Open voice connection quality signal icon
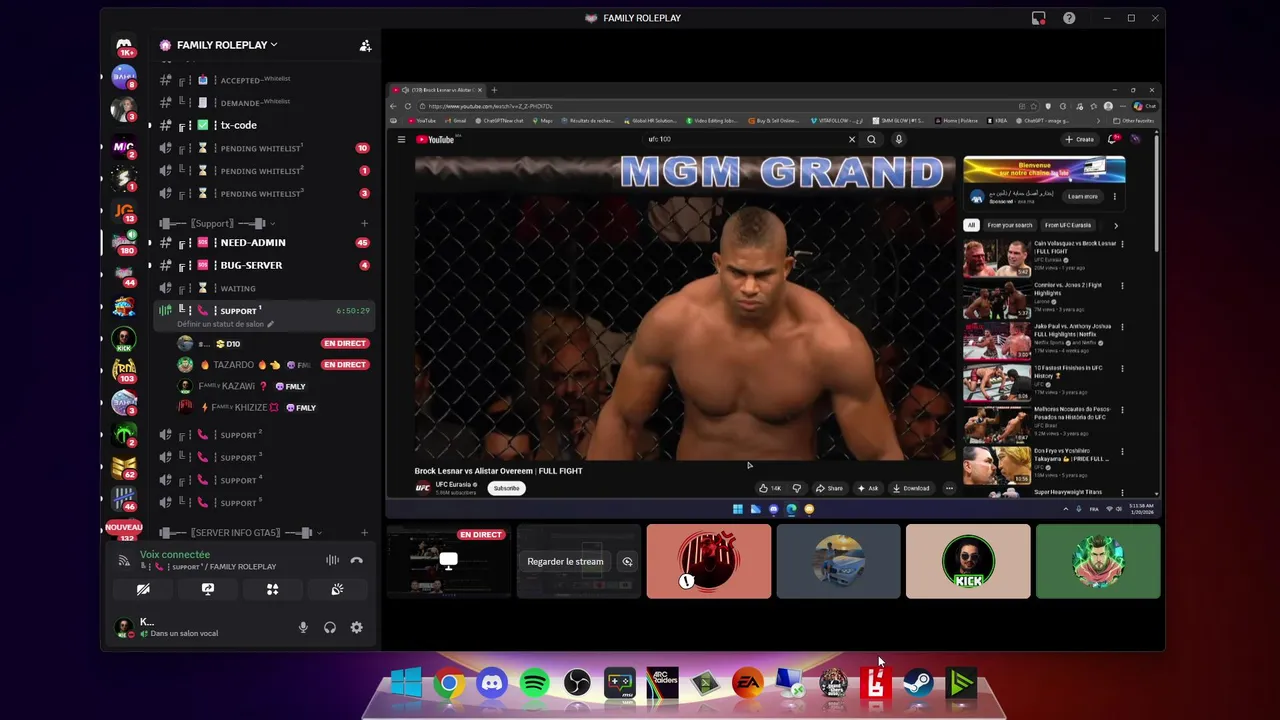This screenshot has width=1280, height=720. 124,561
